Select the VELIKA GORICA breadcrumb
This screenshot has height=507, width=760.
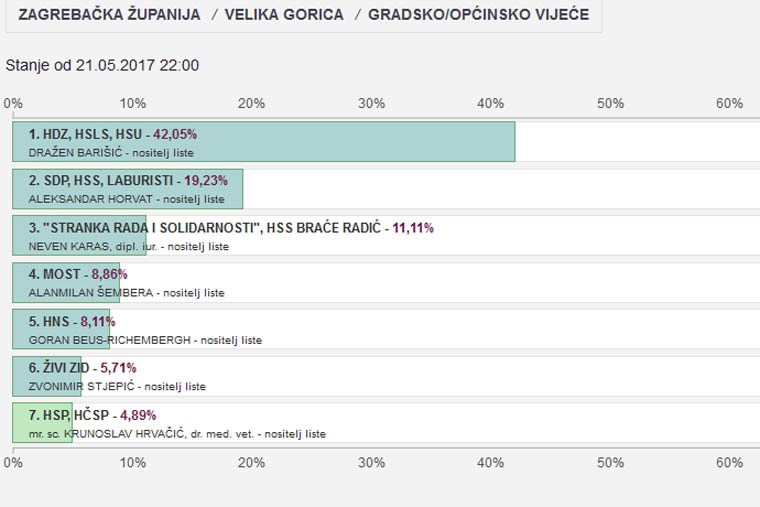click(284, 15)
